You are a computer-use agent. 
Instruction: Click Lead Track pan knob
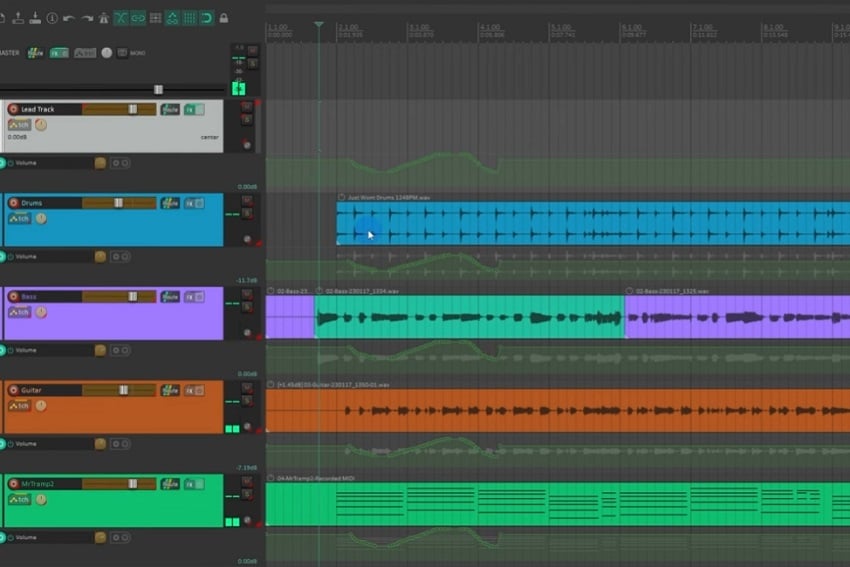tap(41, 125)
